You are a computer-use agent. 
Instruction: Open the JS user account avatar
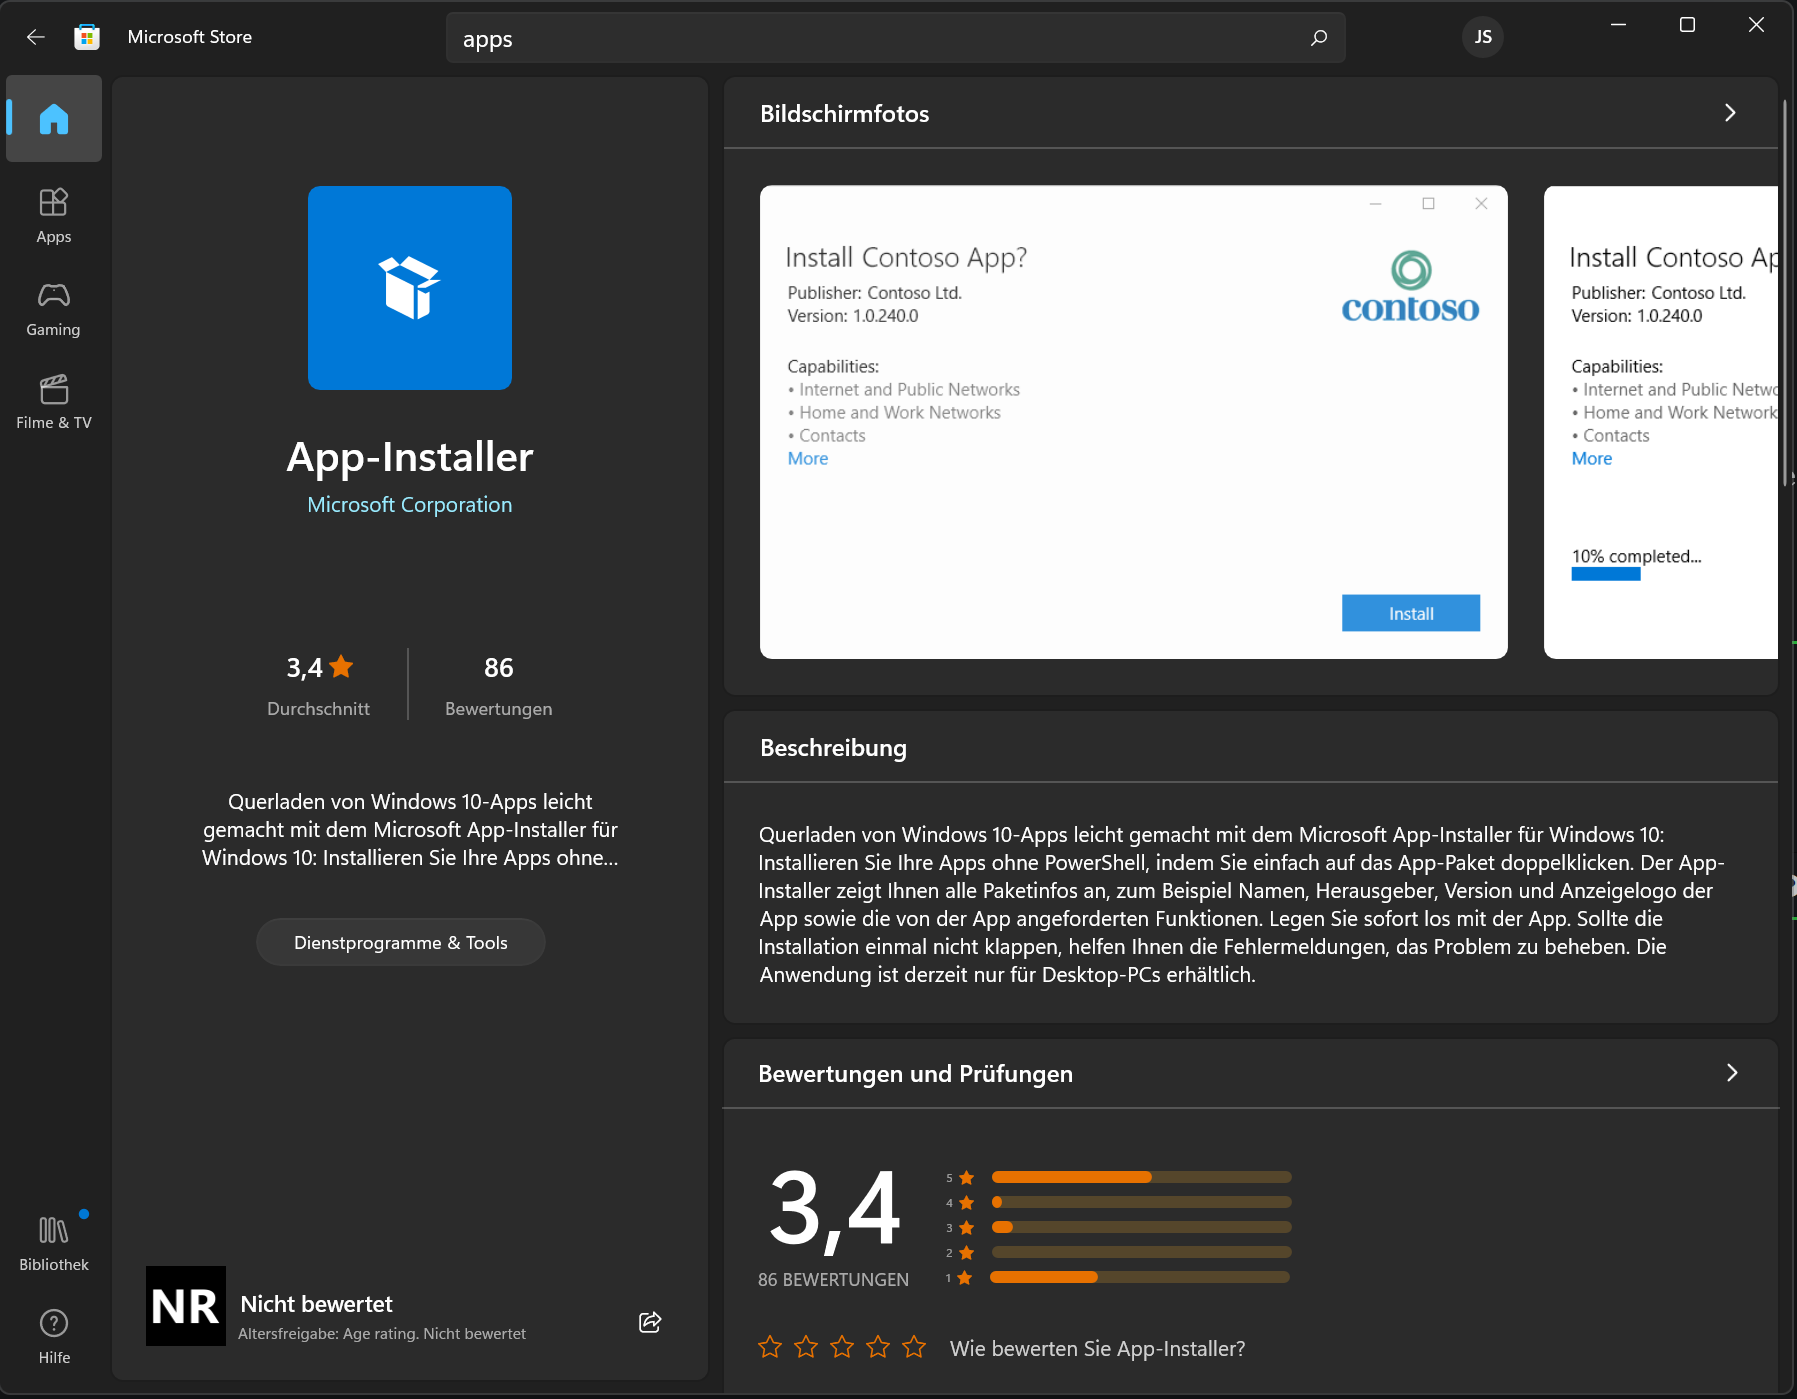click(x=1483, y=37)
